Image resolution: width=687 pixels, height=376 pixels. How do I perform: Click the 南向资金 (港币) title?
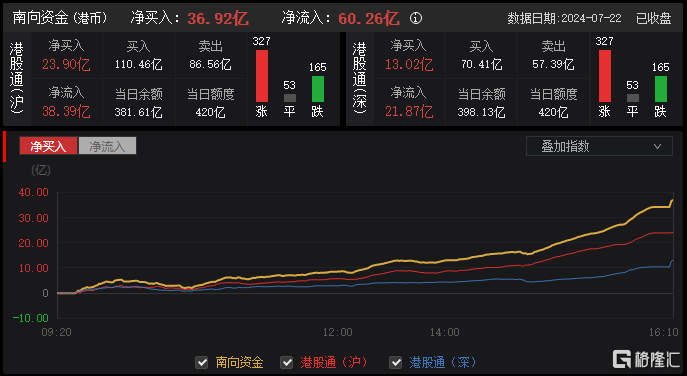(x=60, y=18)
